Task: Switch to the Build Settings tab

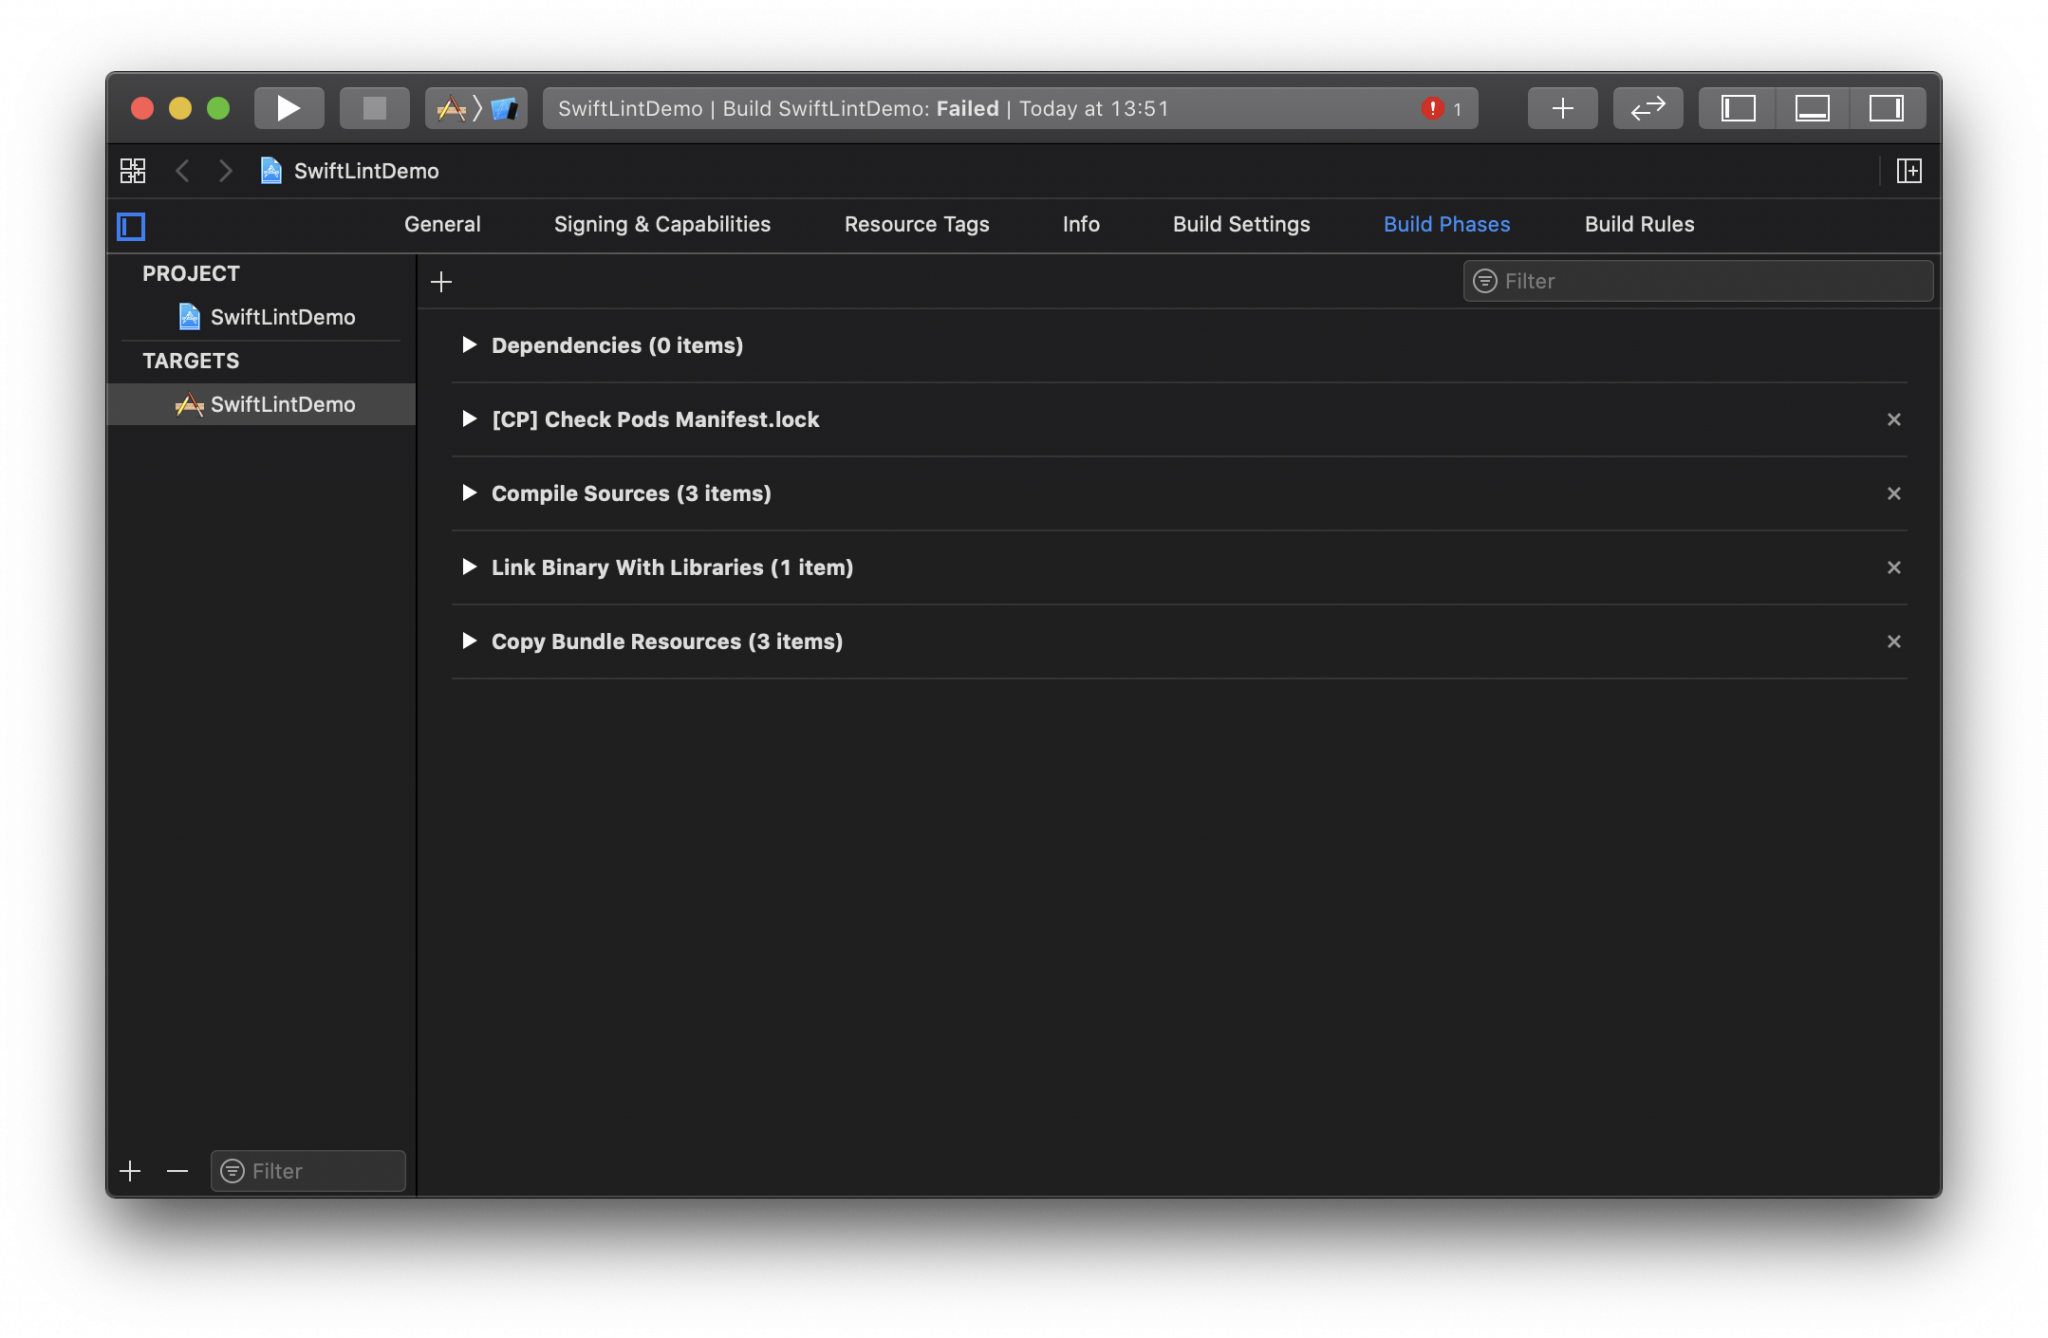Action: point(1240,224)
